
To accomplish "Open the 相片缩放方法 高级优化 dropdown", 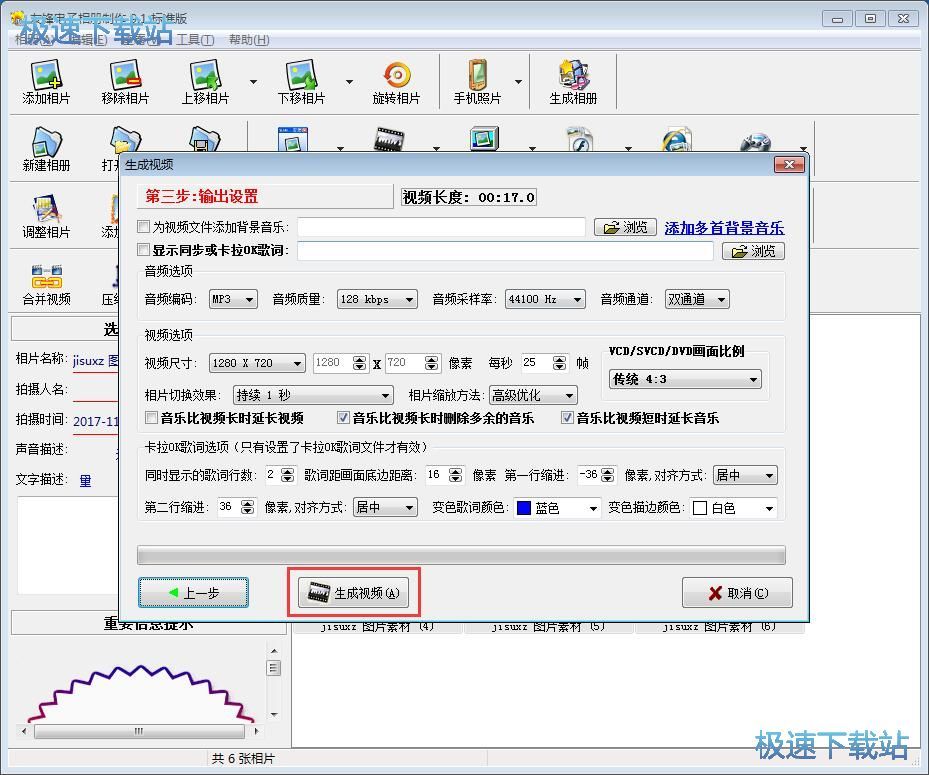I will point(533,395).
